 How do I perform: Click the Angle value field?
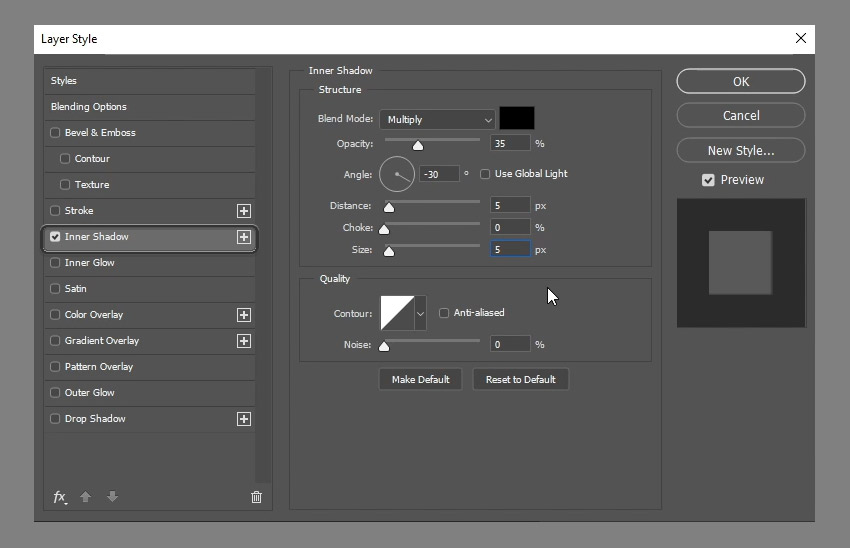(439, 175)
